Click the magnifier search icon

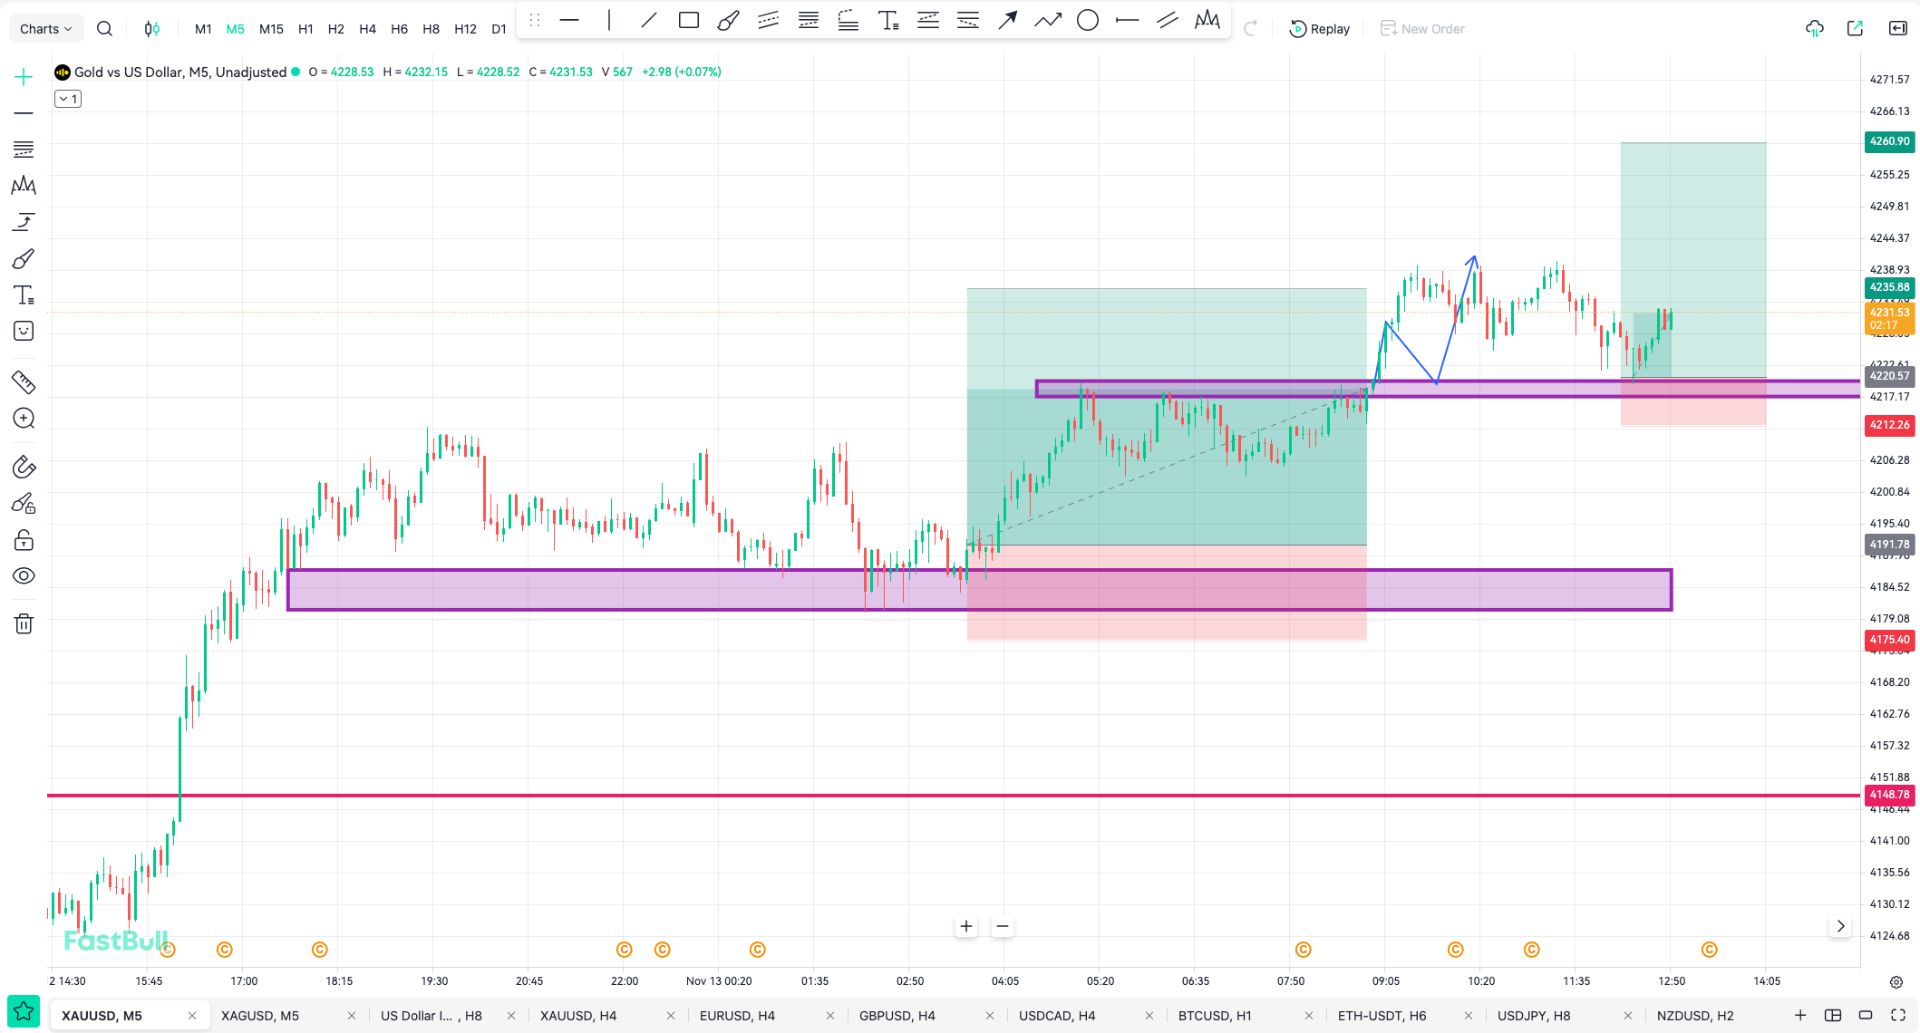click(x=104, y=29)
